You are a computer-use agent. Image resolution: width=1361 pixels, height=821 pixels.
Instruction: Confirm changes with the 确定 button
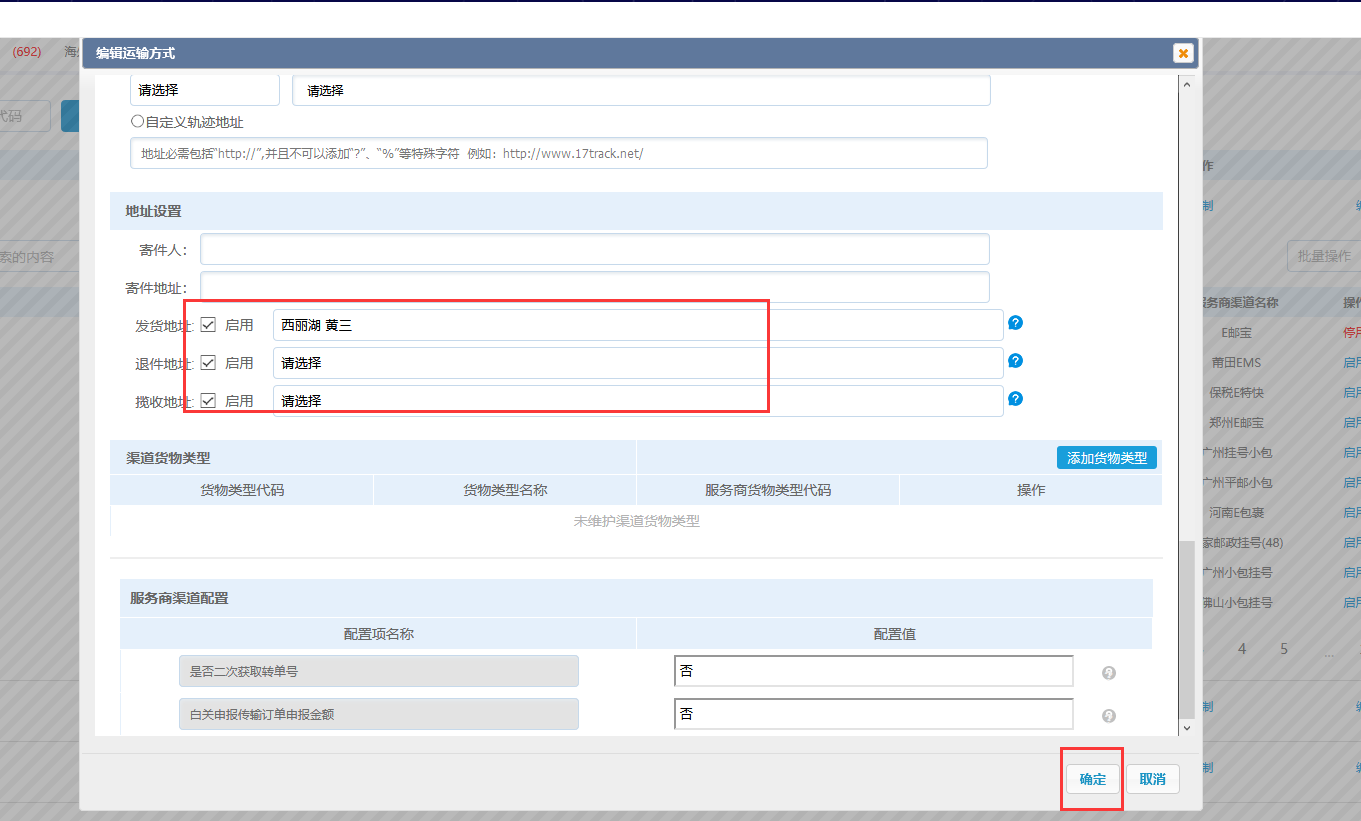tap(1091, 779)
